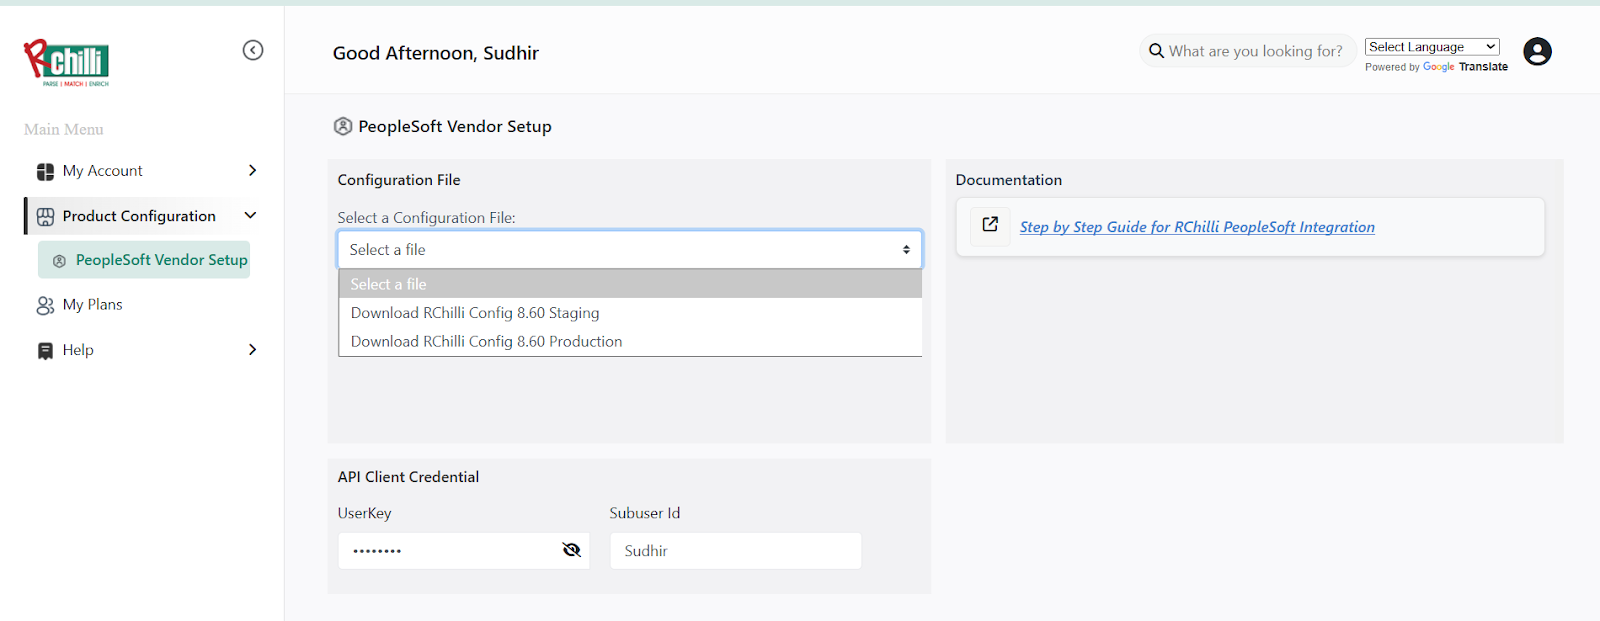Viewport: 1600px width, 621px height.
Task: Click the RChilli logo
Action: [66, 62]
